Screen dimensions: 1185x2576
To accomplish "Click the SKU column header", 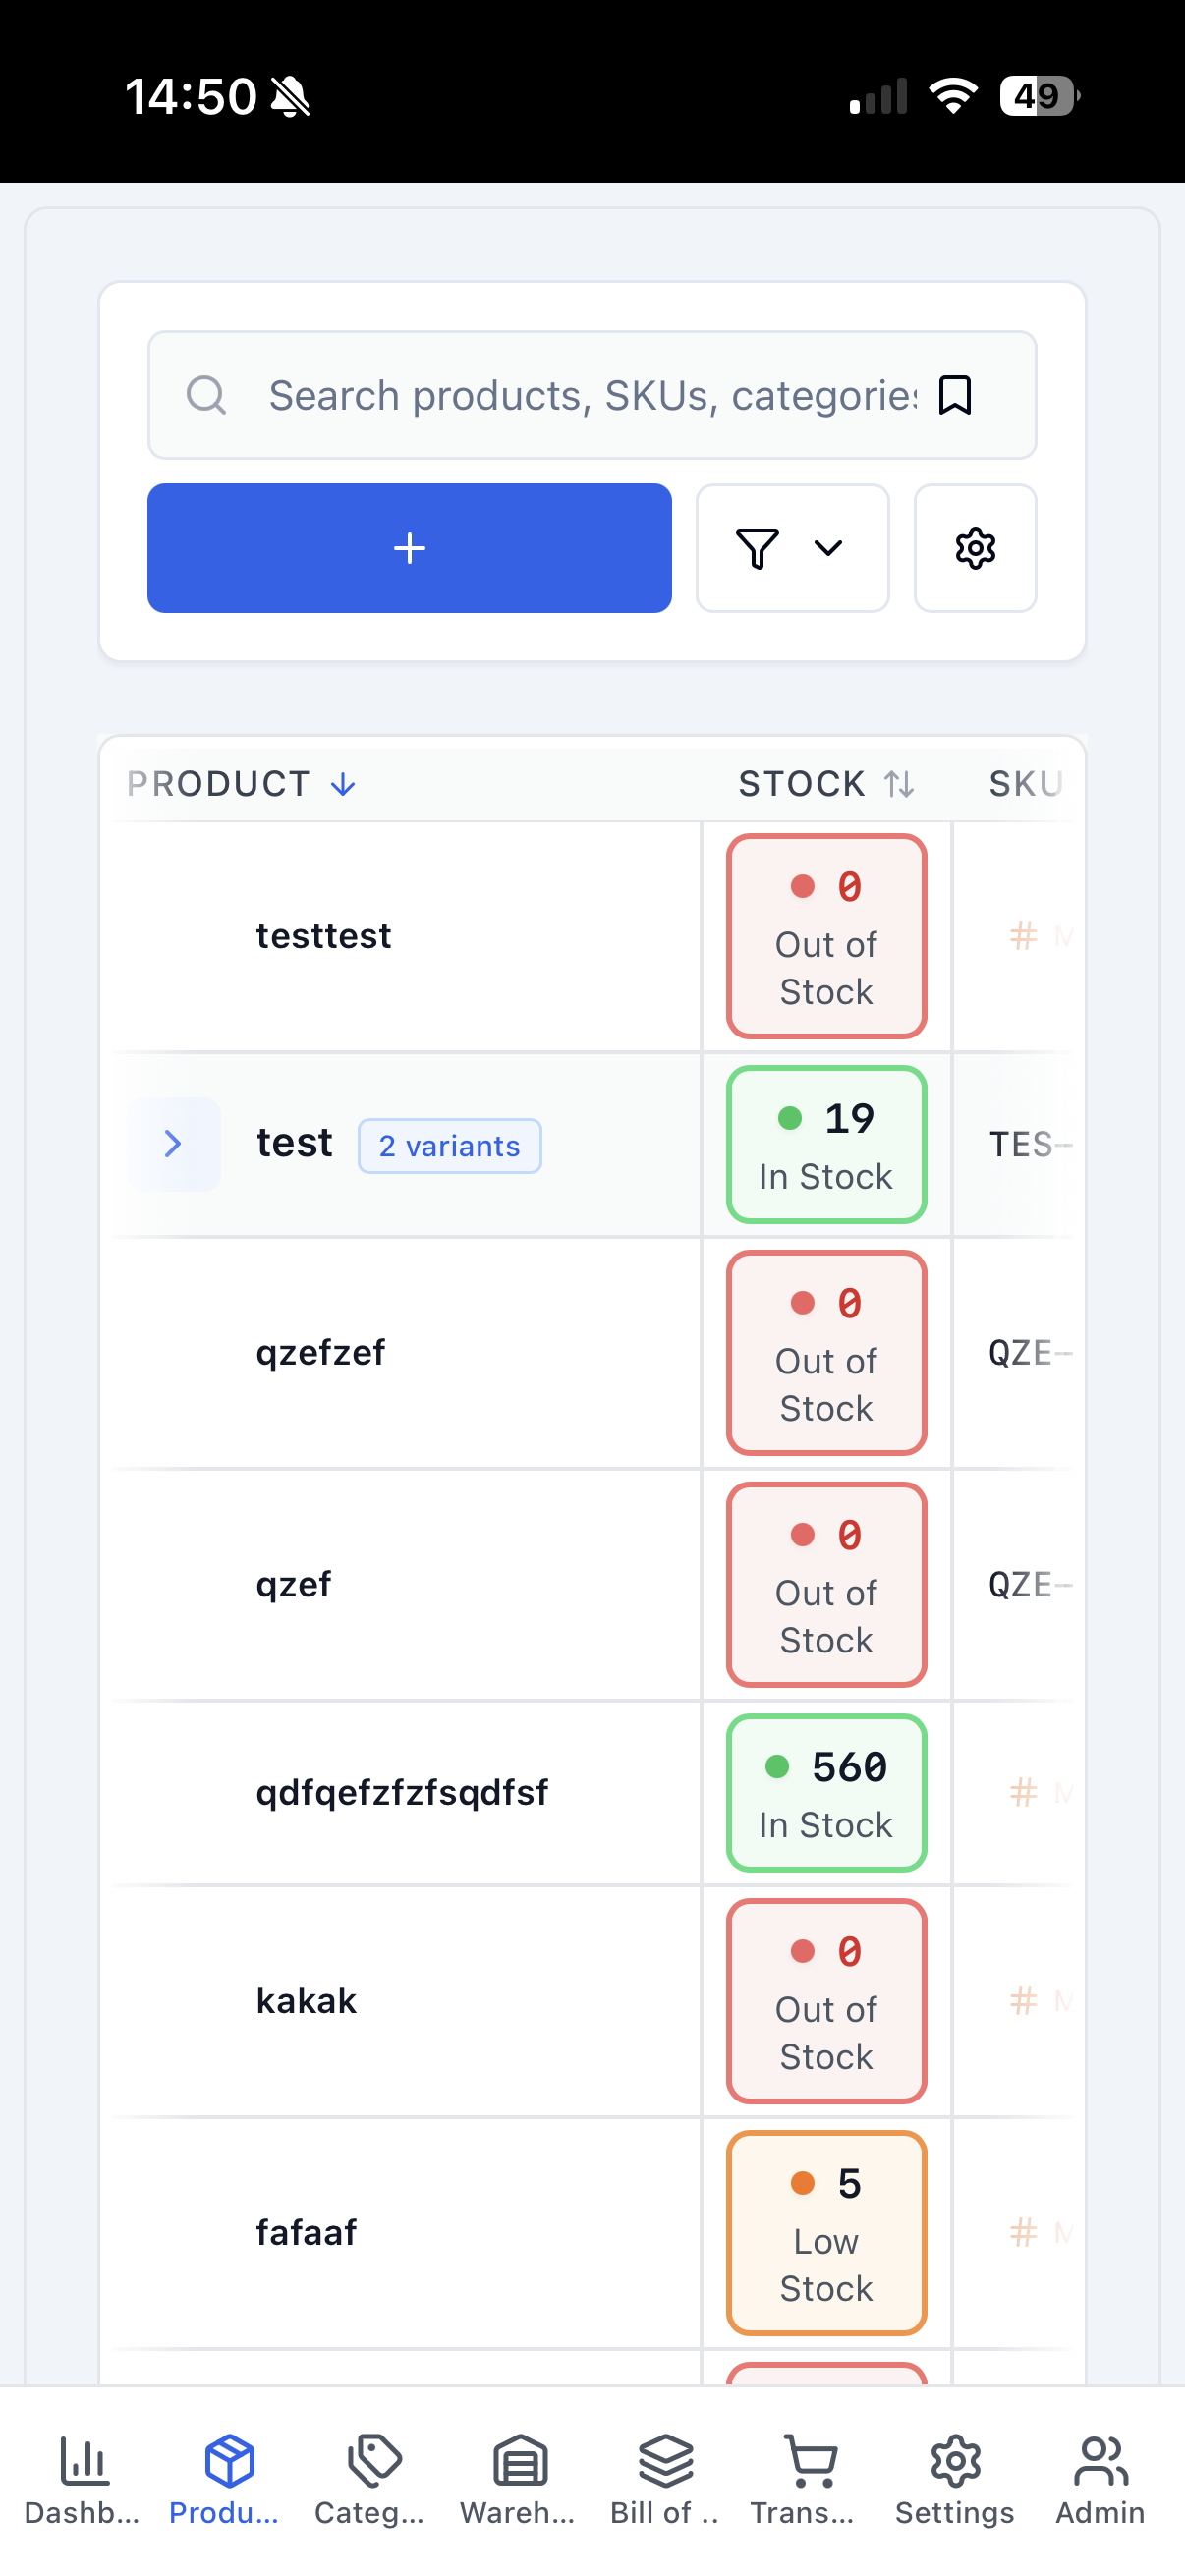I will point(1025,784).
